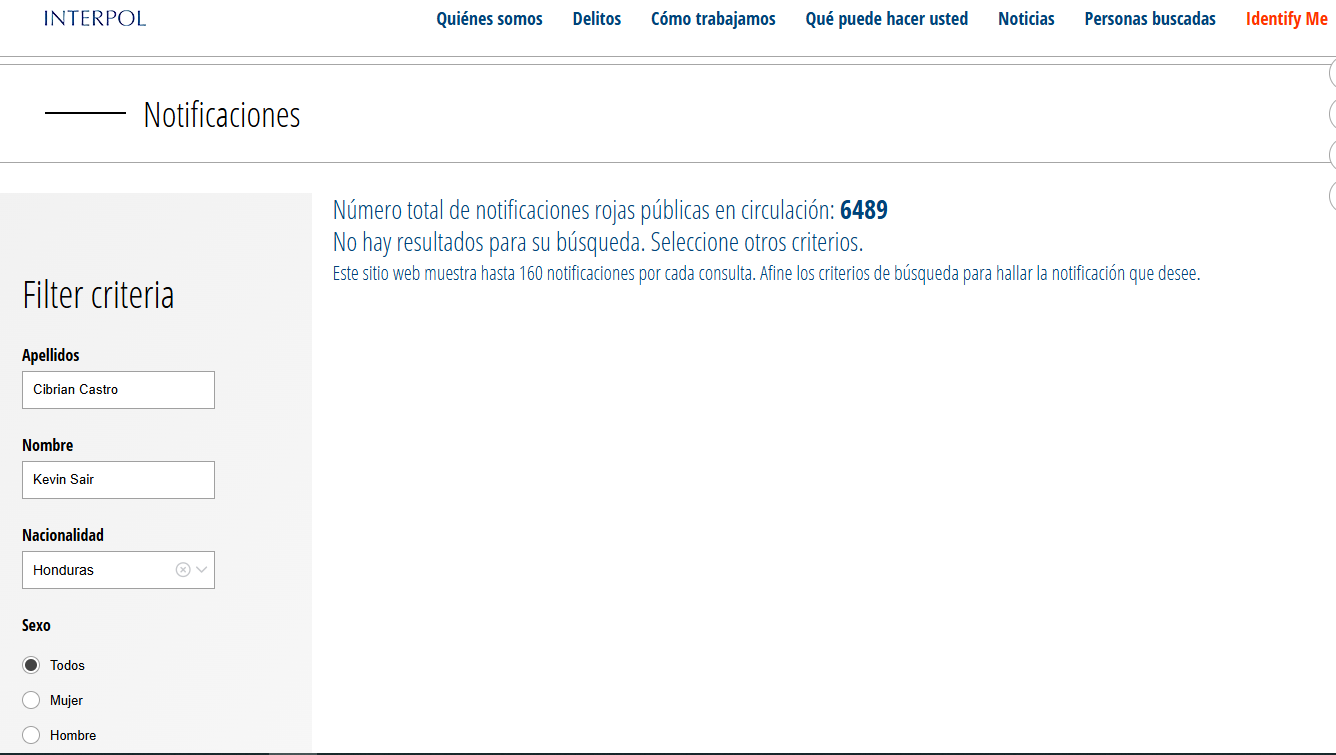This screenshot has width=1336, height=755.
Task: Click the Apellidos field with Cibrian Castro
Action: coord(118,390)
